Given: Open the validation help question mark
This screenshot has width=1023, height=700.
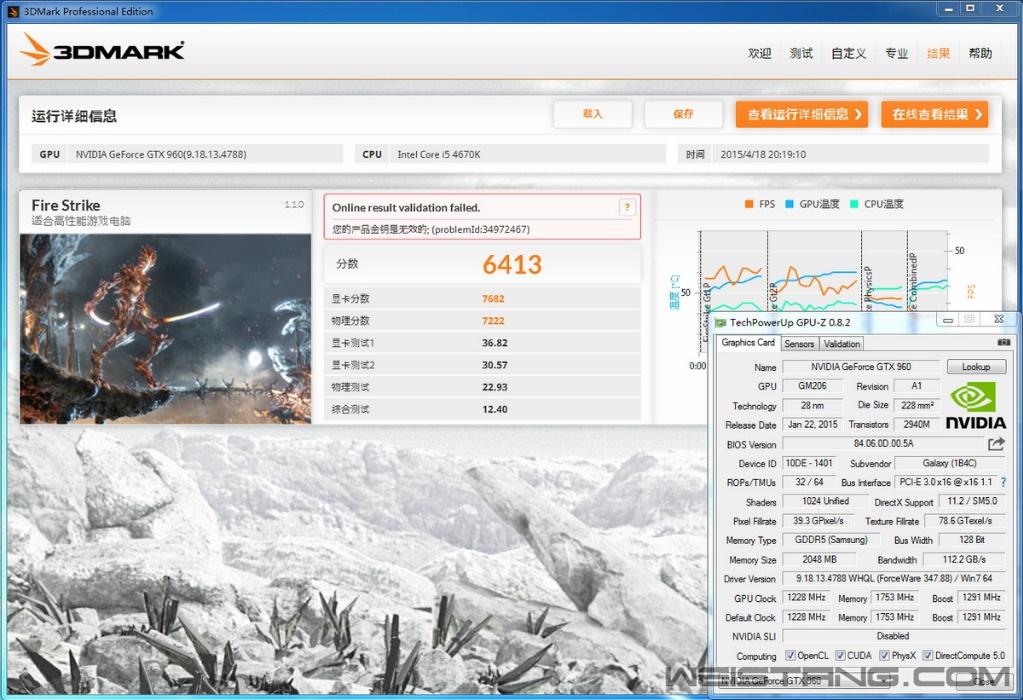Looking at the screenshot, I should point(627,207).
